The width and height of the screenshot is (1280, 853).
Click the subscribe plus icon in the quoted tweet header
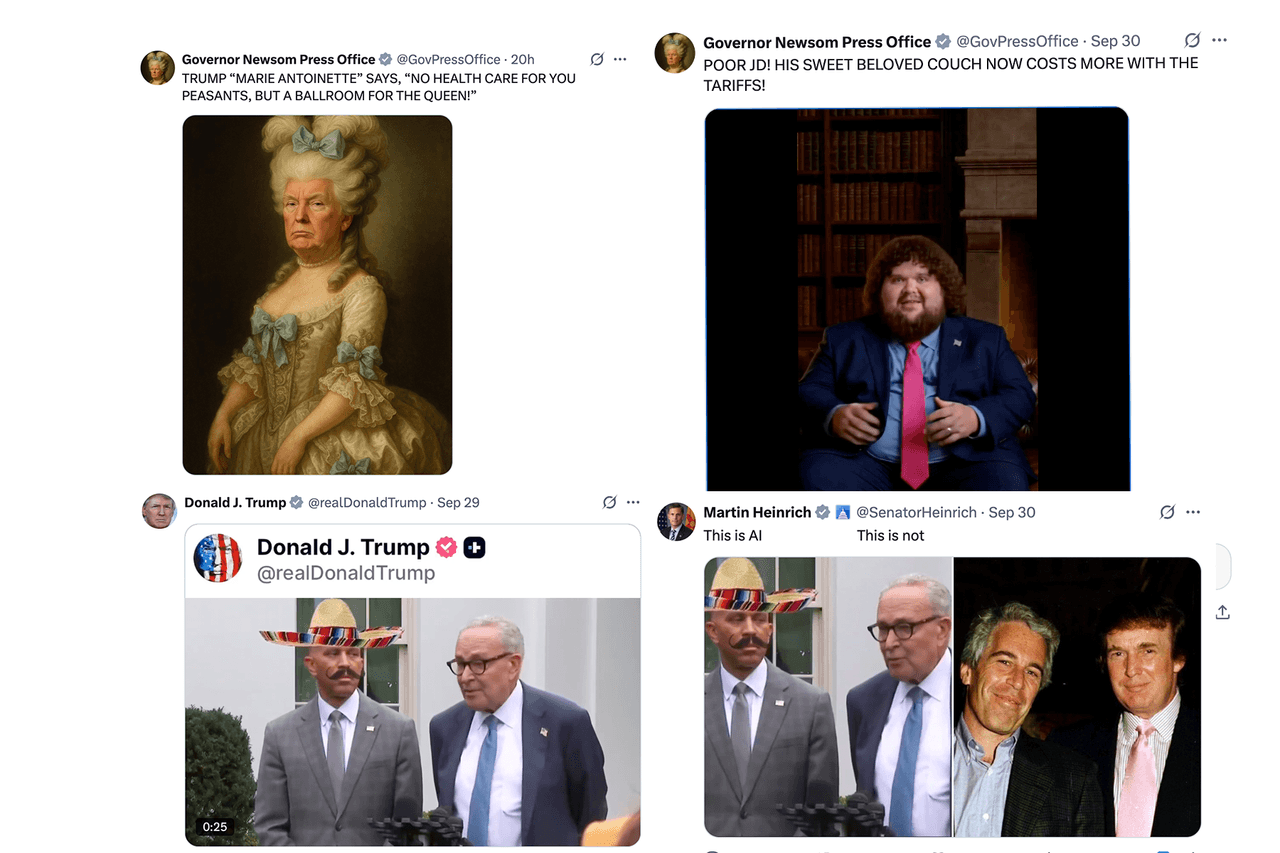click(474, 547)
